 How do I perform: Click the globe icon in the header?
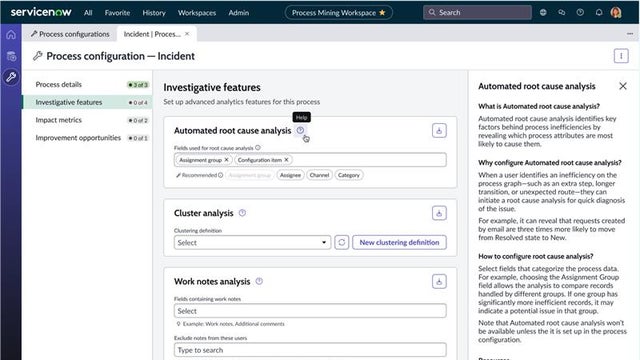click(543, 13)
